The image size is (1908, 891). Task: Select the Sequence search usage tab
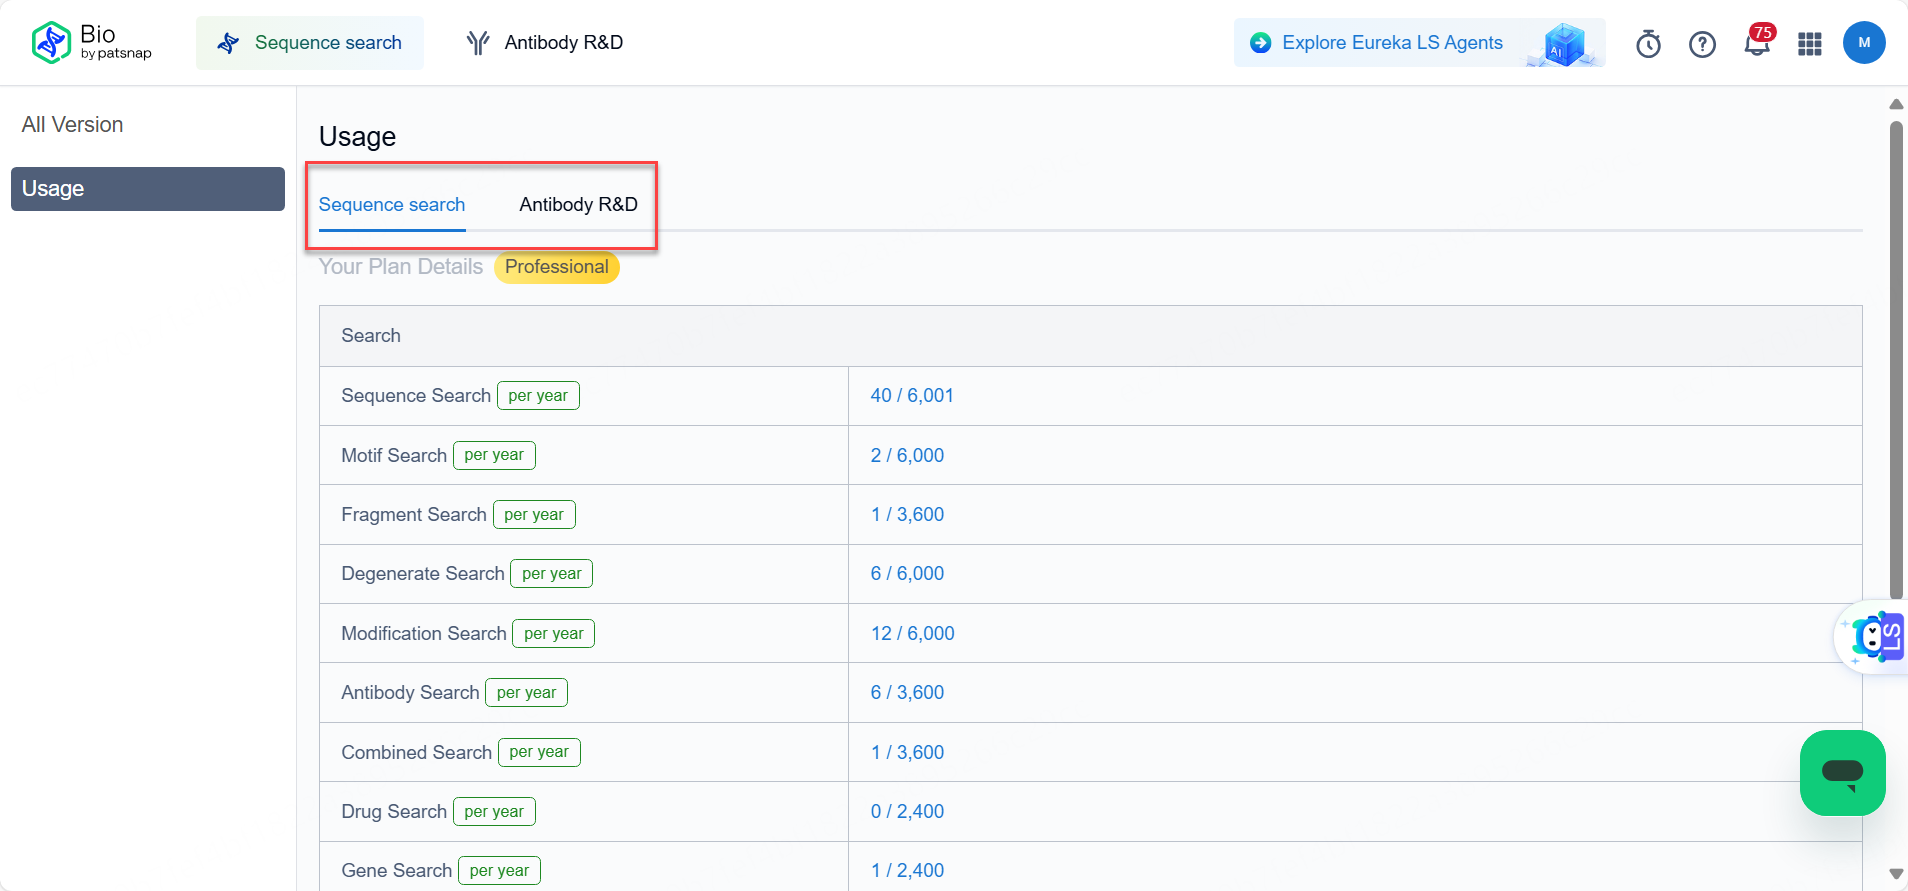click(x=392, y=205)
